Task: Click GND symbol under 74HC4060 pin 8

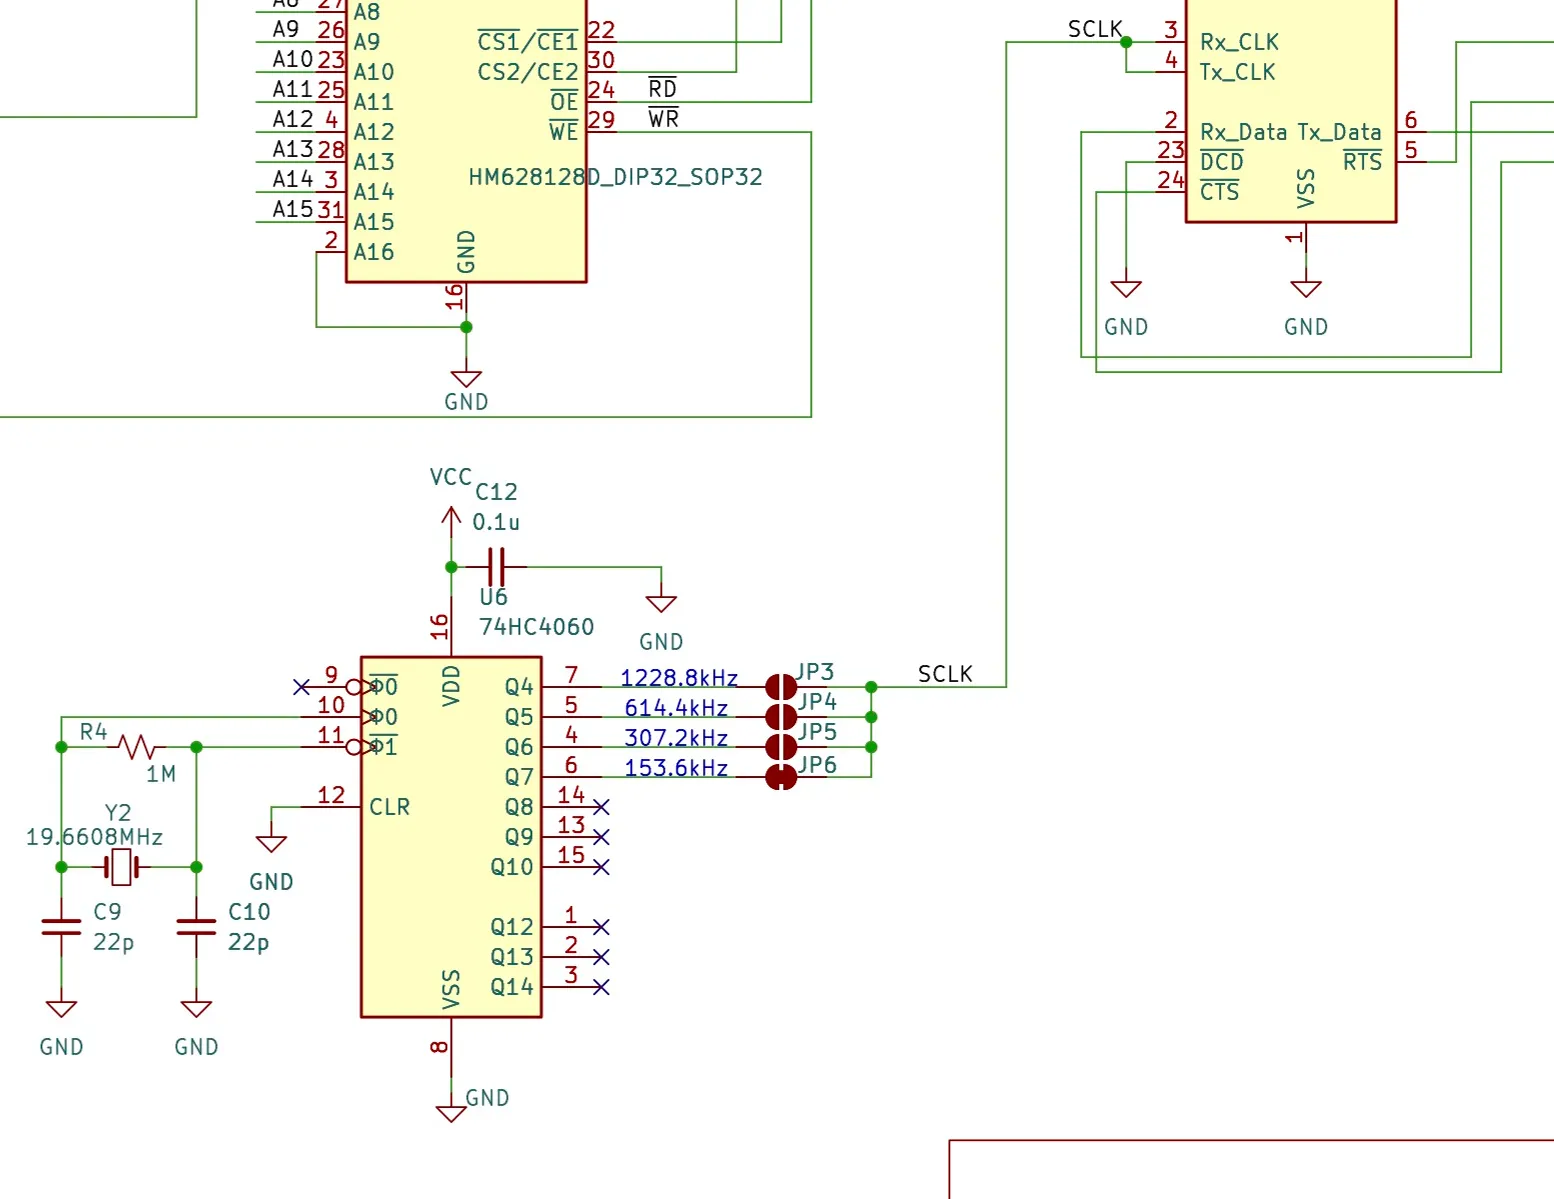Action: (x=451, y=1114)
